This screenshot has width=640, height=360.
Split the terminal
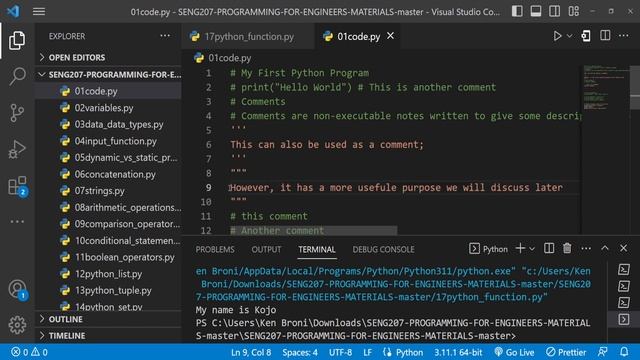click(549, 248)
